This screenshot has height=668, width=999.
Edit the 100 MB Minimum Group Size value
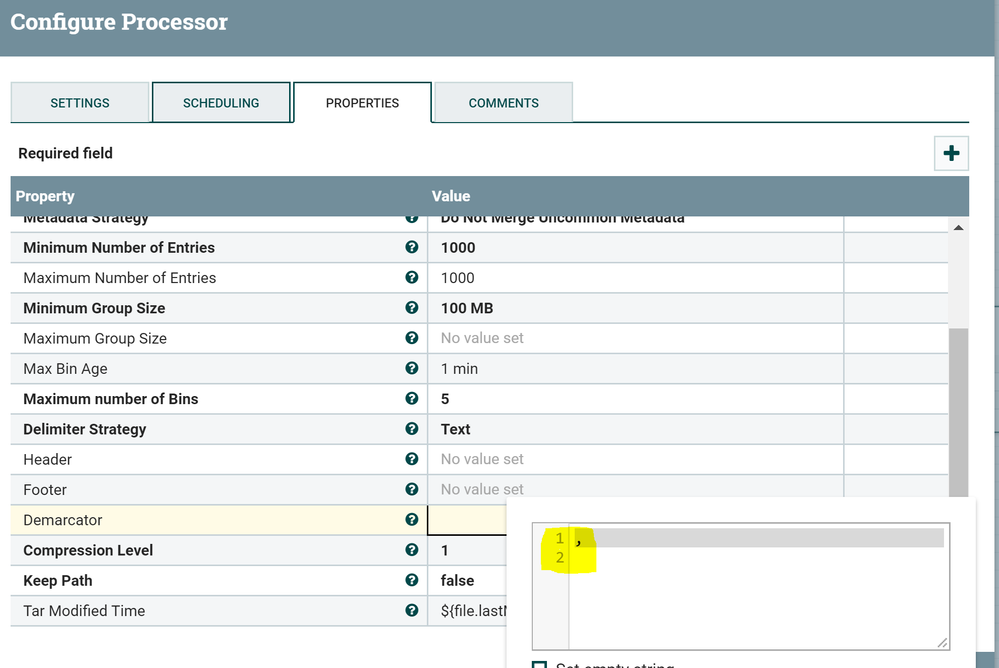point(635,308)
